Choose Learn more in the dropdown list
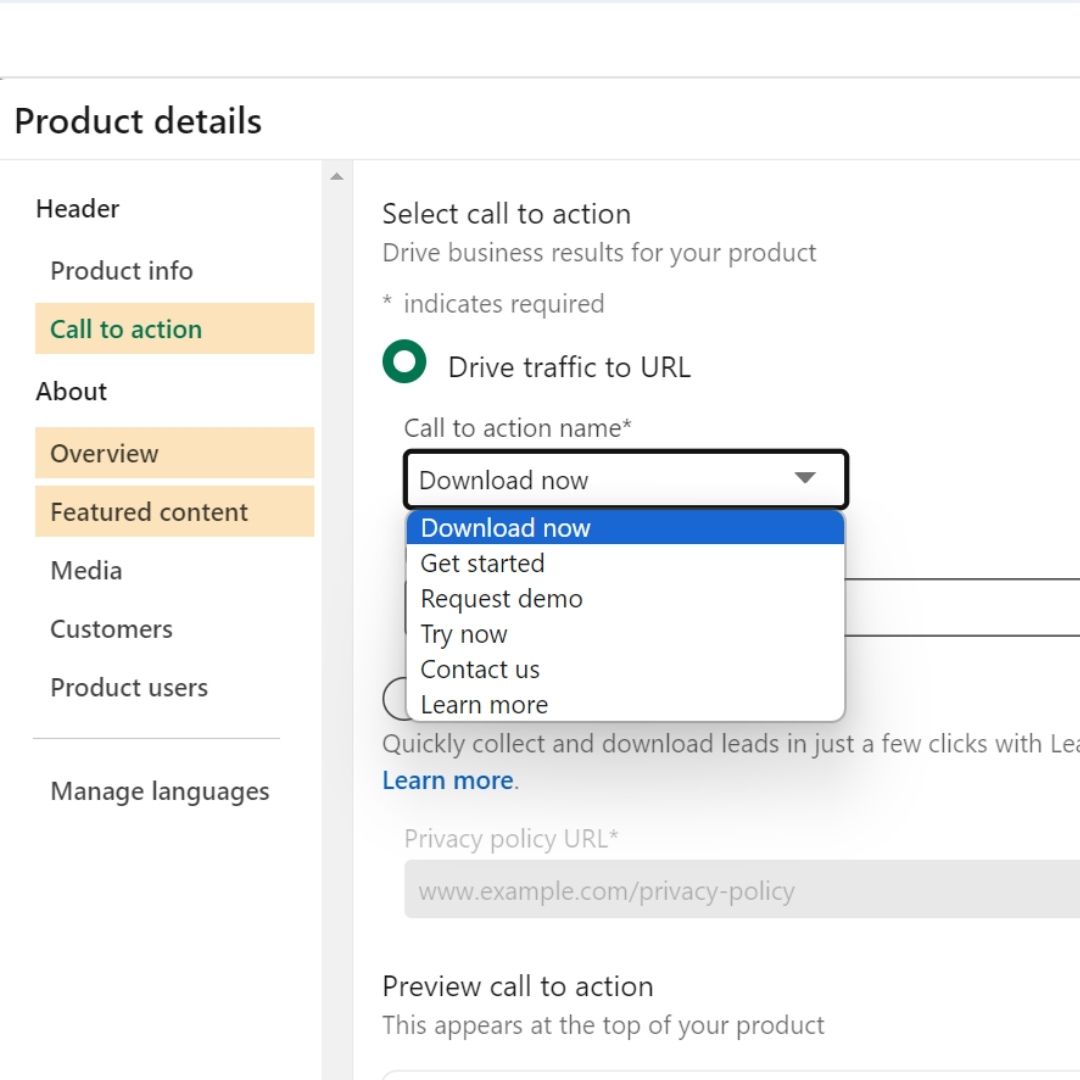The image size is (1080, 1080). (625, 705)
